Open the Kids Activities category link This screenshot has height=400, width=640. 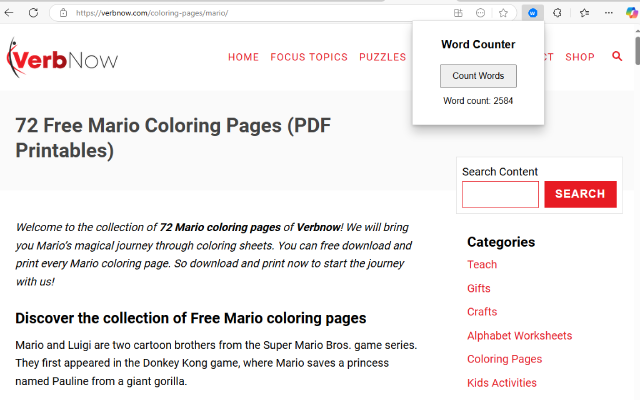(x=502, y=383)
